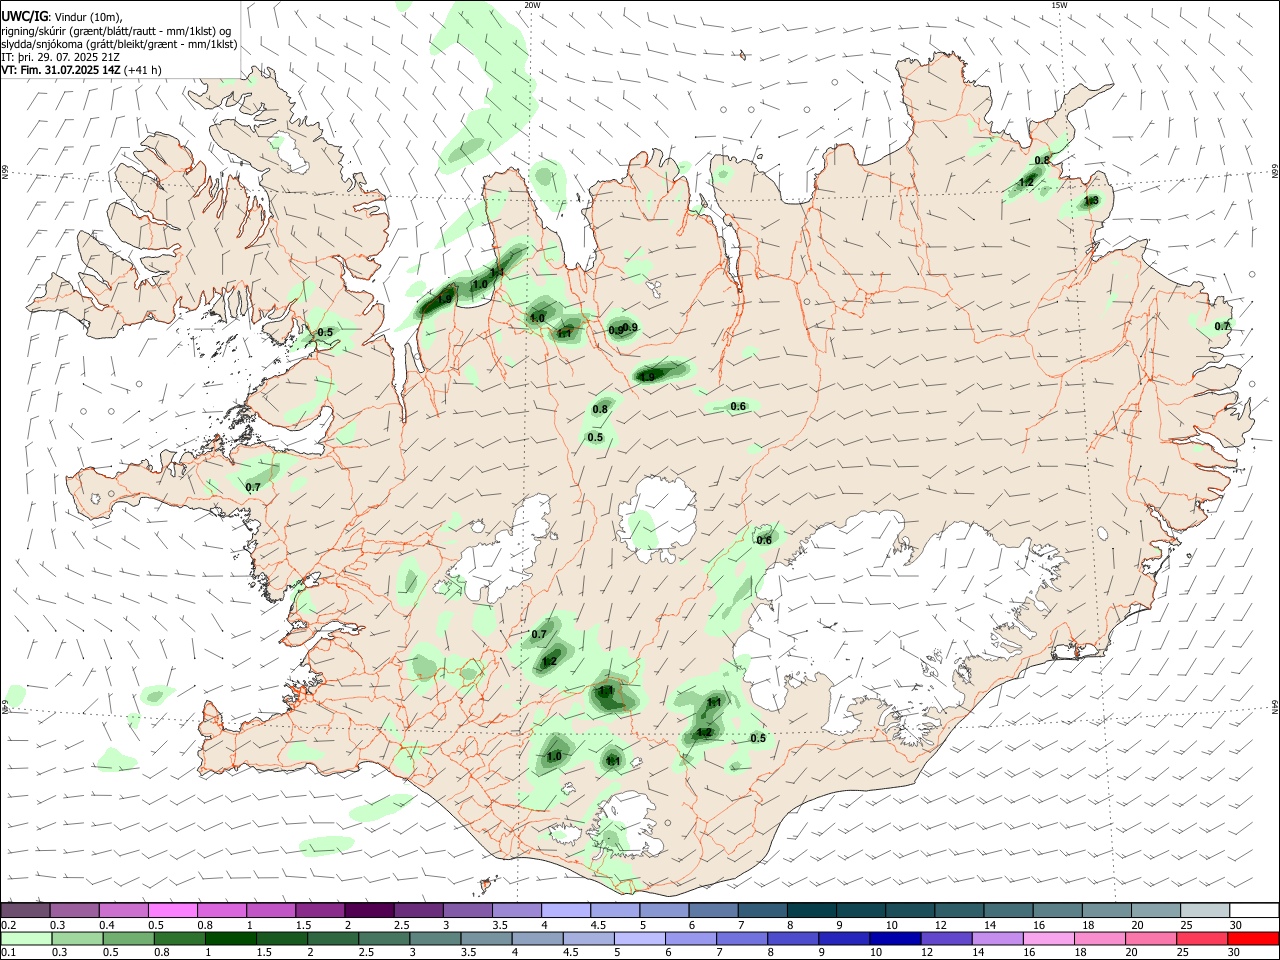Click the white 30 mm snow swatch
The height and width of the screenshot is (960, 1280).
[1253, 910]
